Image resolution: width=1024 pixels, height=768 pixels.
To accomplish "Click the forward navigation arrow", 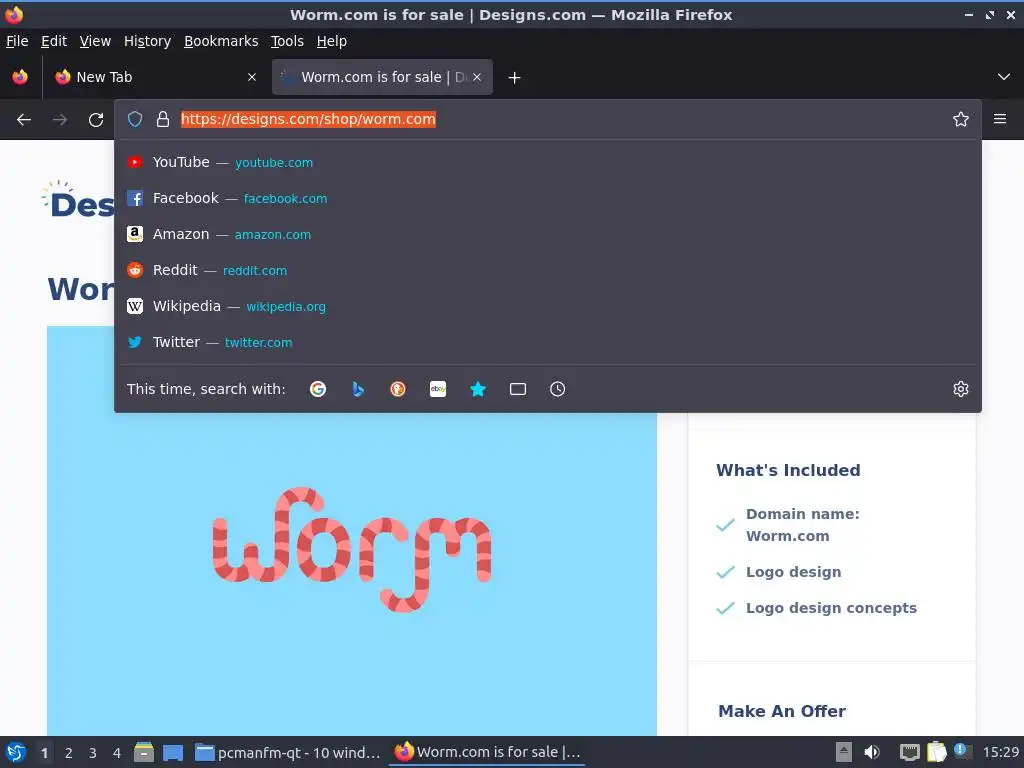I will 59,120.
